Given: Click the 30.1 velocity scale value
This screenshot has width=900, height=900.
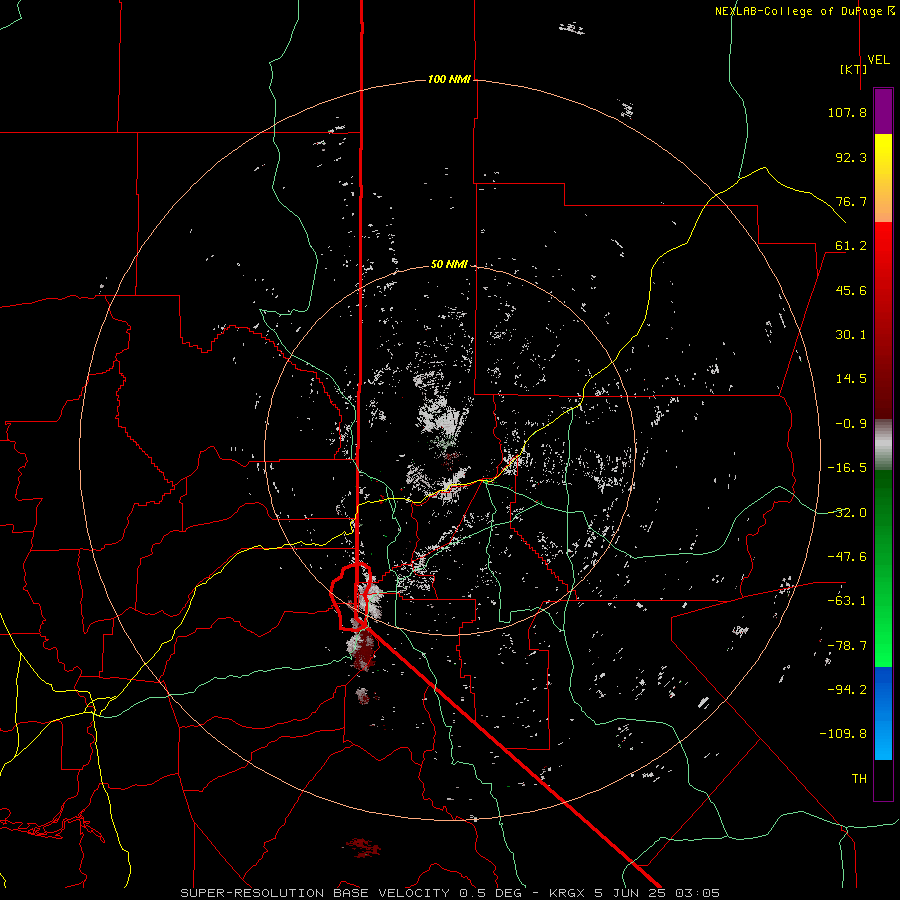Looking at the screenshot, I should coord(851,335).
